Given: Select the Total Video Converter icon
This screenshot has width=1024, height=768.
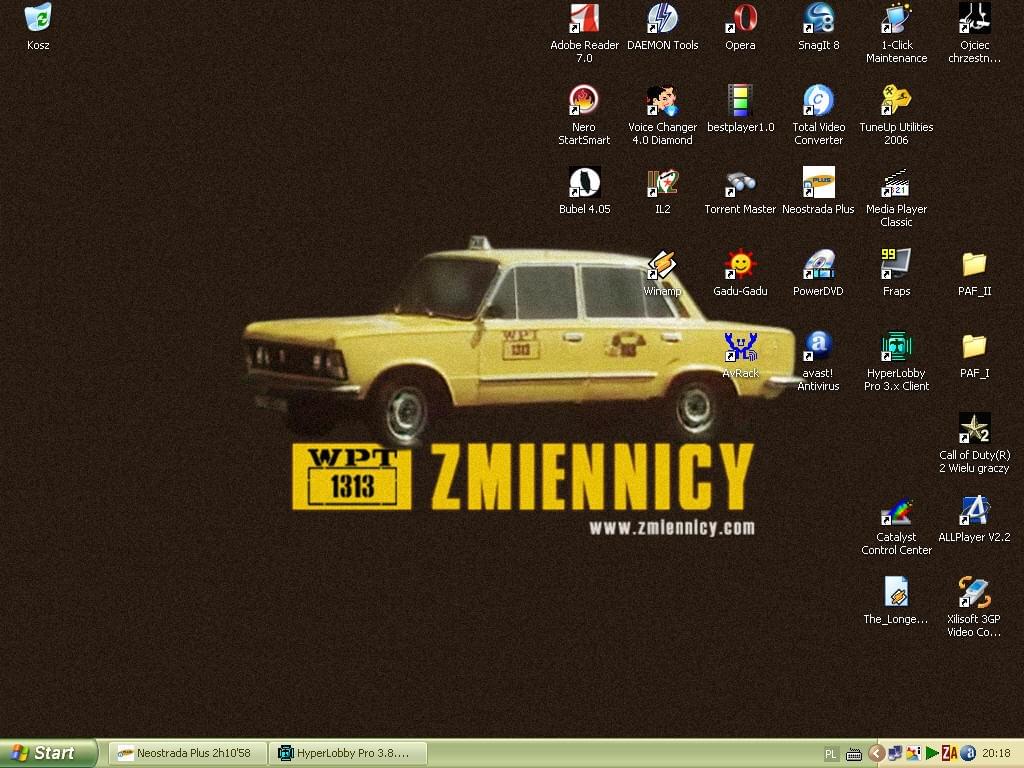Looking at the screenshot, I should point(818,101).
